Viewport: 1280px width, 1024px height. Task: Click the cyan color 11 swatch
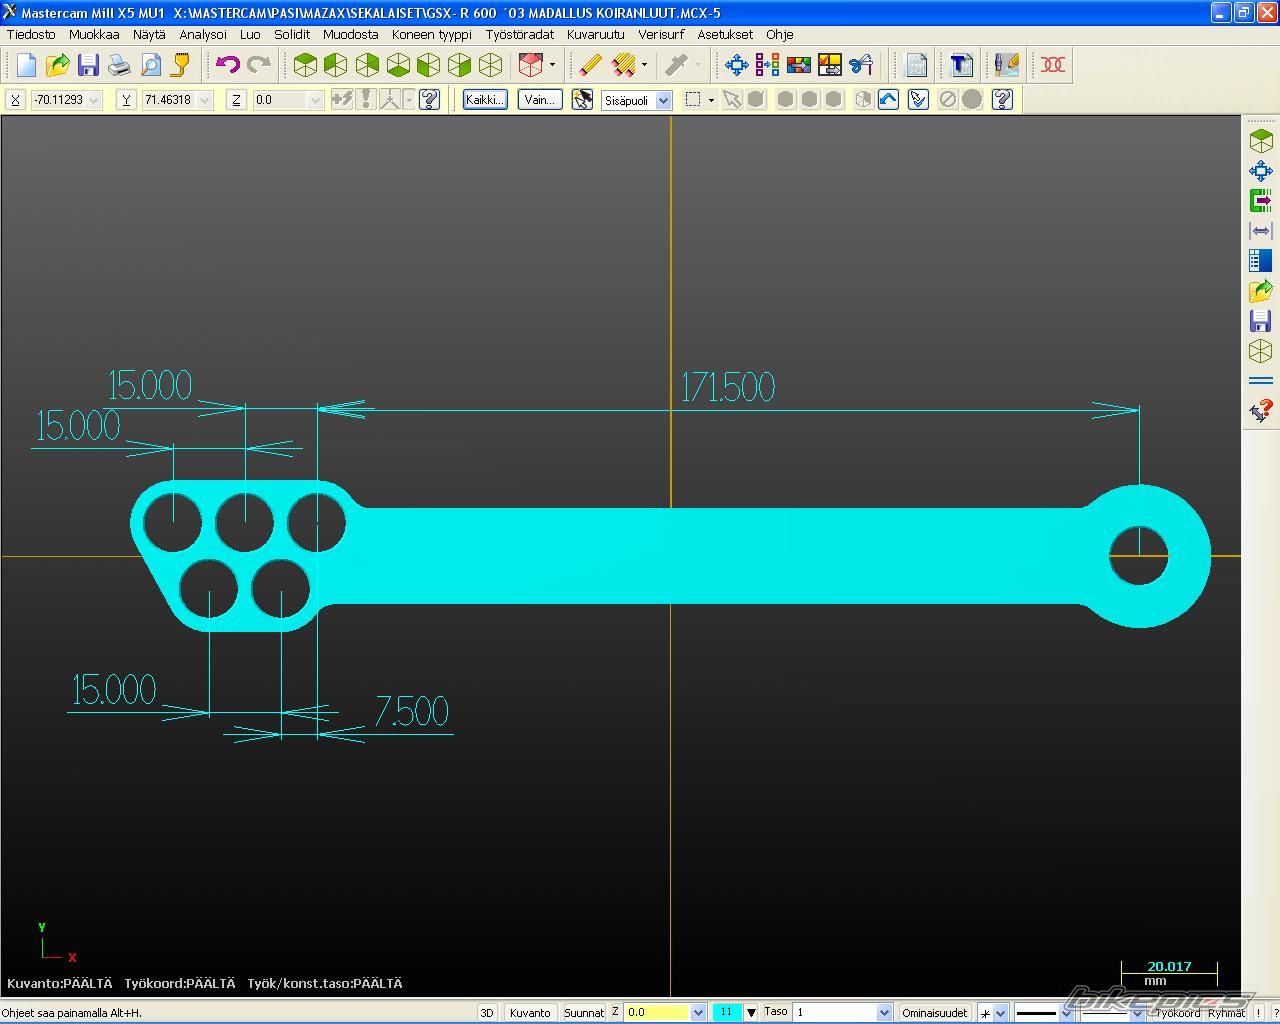pos(727,1012)
